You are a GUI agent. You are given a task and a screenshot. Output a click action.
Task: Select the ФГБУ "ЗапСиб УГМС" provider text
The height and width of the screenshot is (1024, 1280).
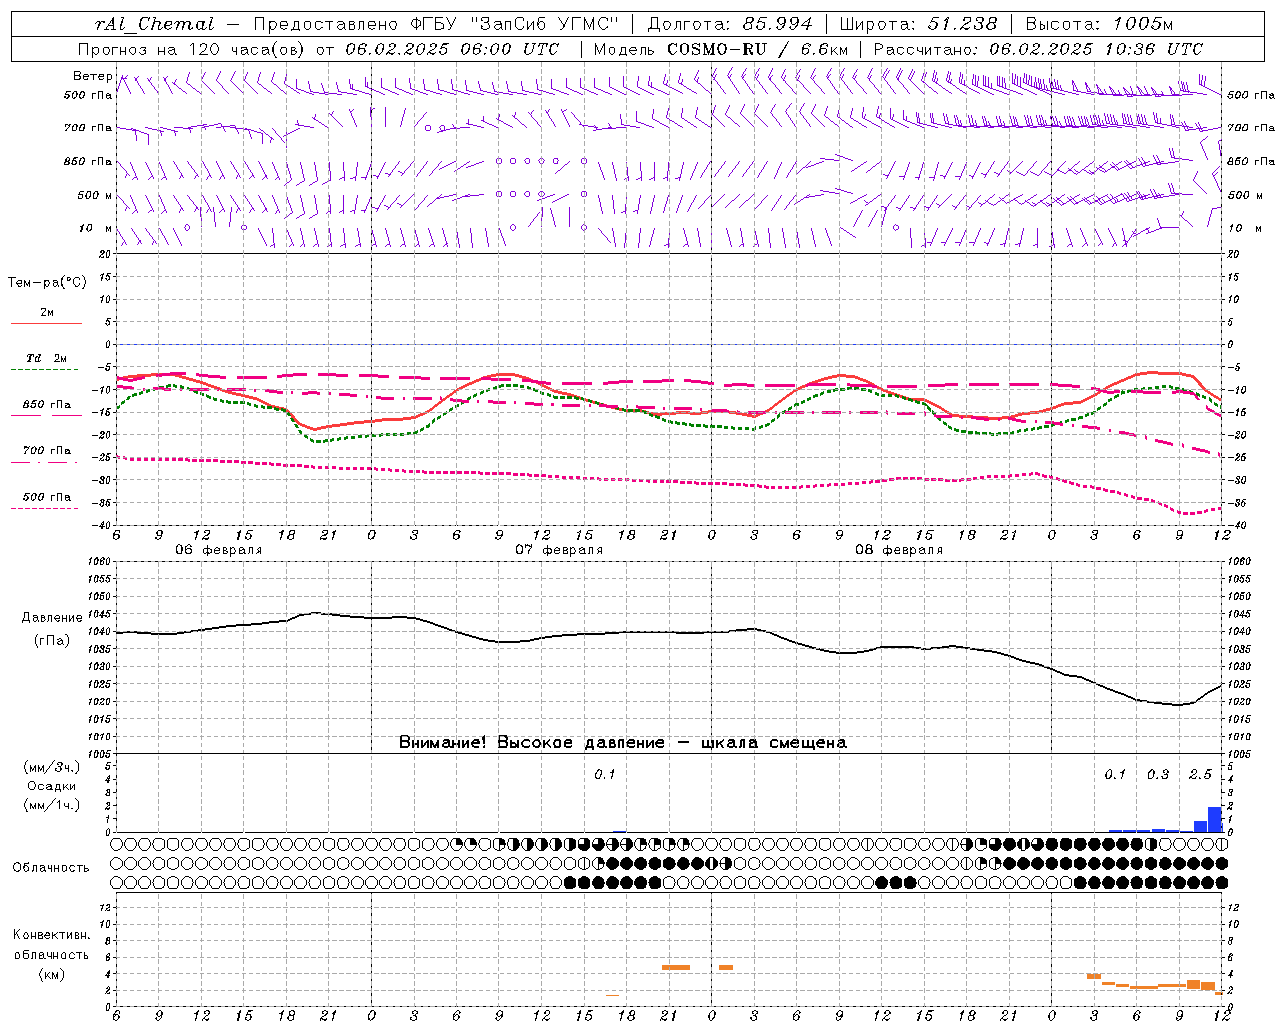pos(516,24)
